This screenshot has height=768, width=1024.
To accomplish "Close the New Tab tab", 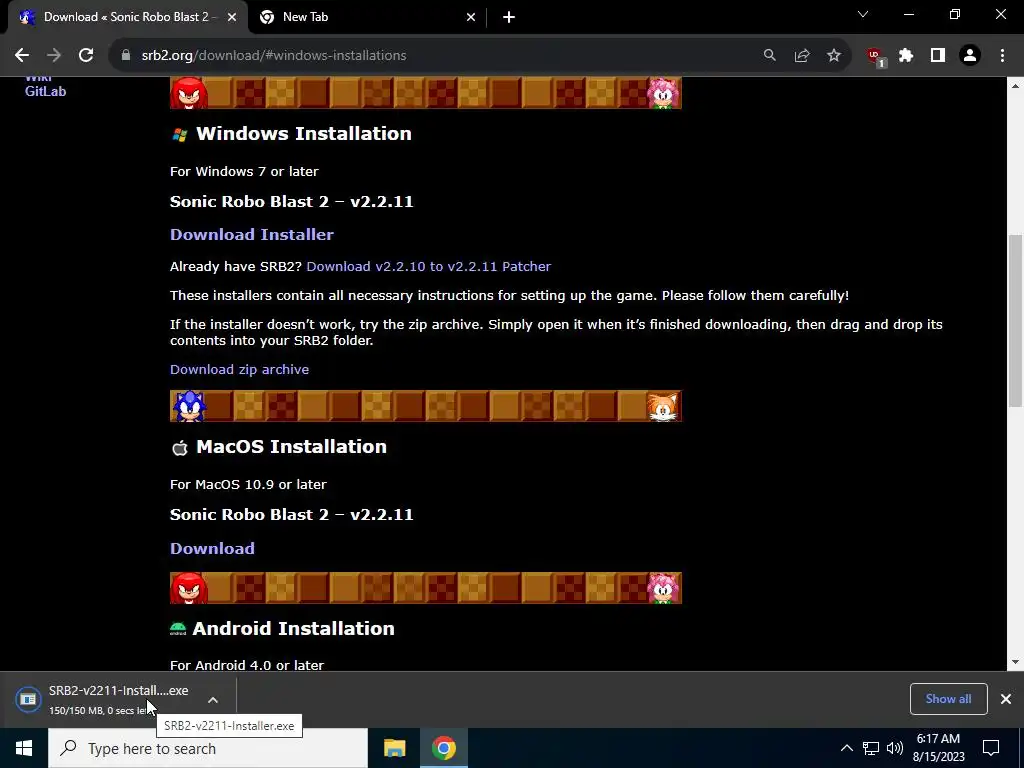I will tap(471, 17).
